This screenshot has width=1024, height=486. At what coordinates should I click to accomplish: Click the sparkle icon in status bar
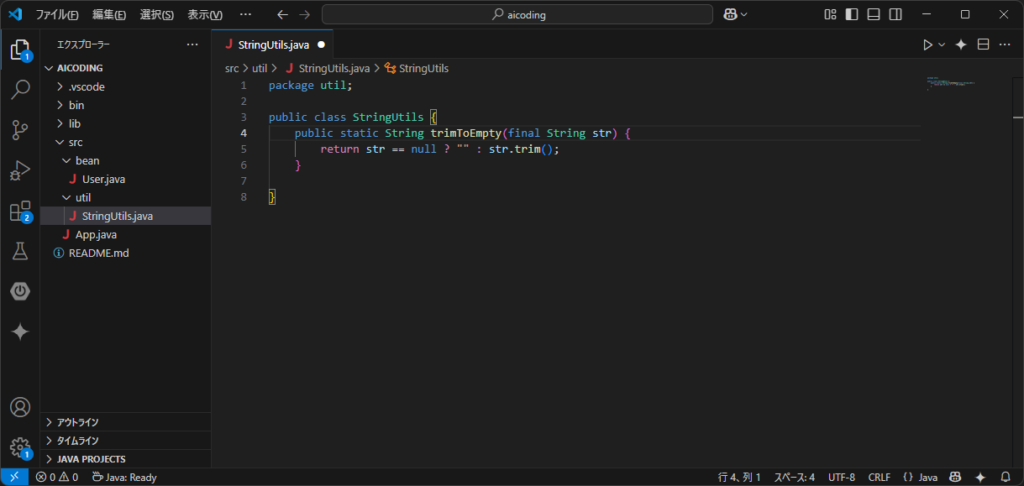[x=980, y=478]
